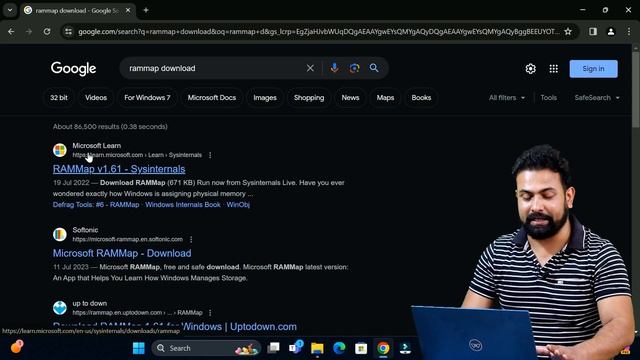The image size is (640, 360).
Task: Open Microsoft Store from taskbar
Action: point(361,348)
